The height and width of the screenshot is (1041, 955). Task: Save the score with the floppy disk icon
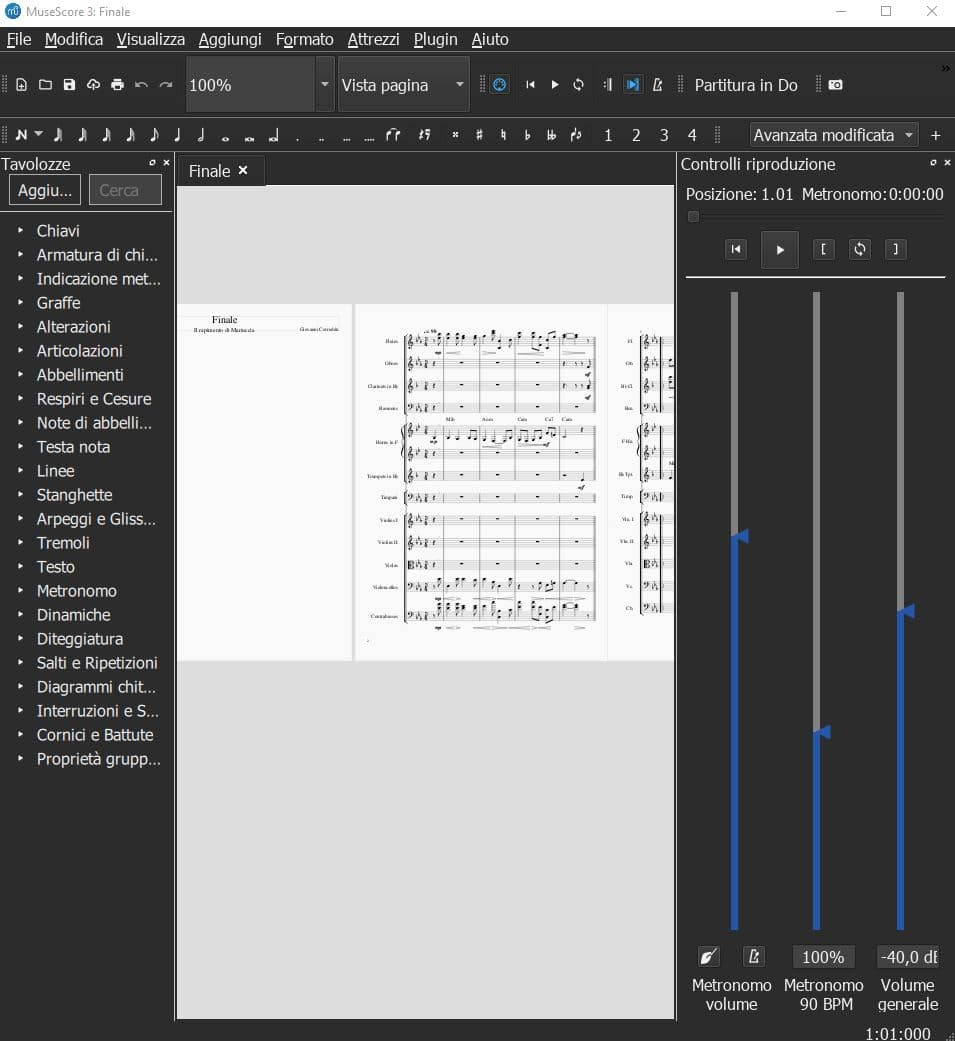(69, 85)
